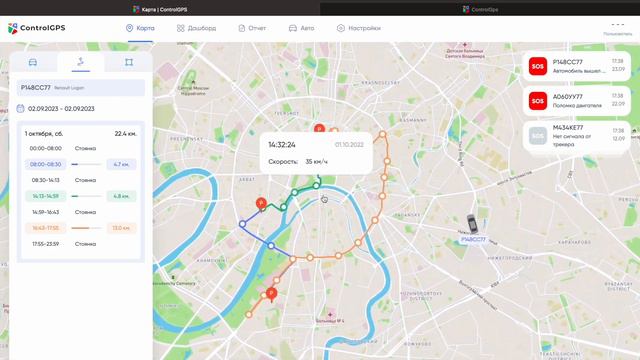Open the Дашборд navigation tab

[x=196, y=28]
